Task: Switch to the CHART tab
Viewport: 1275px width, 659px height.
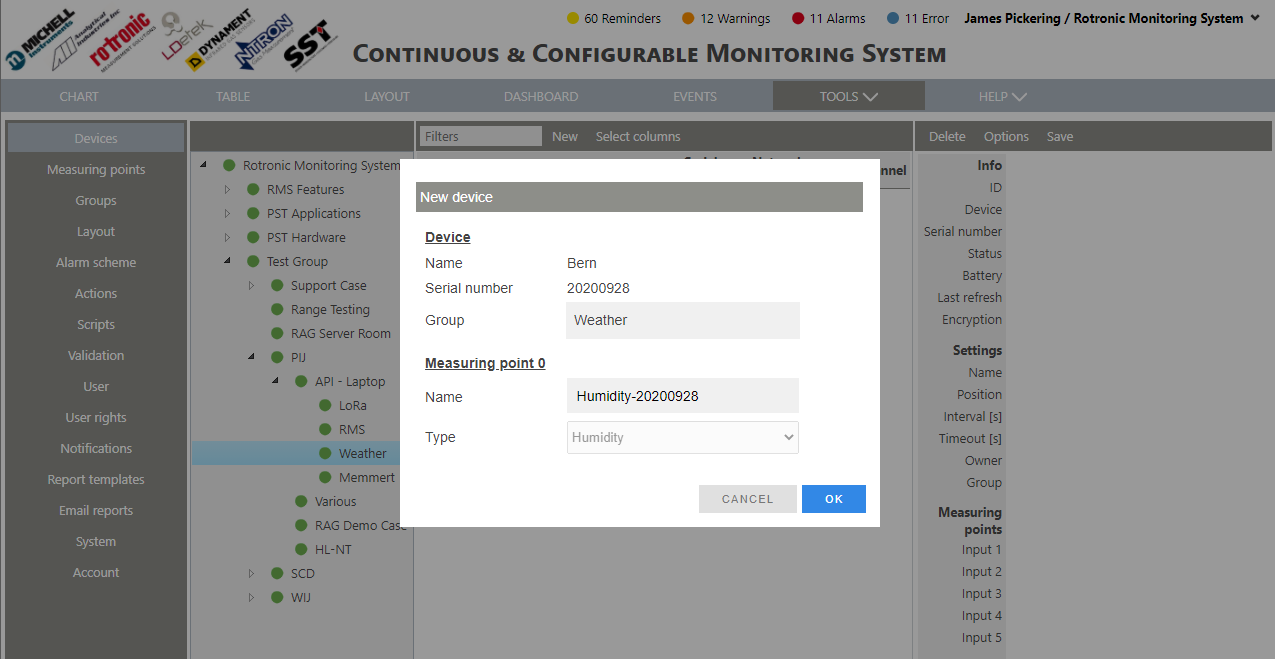Action: (x=79, y=96)
